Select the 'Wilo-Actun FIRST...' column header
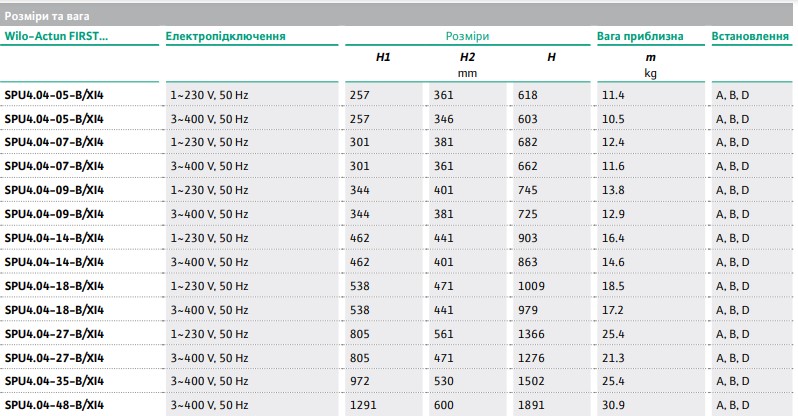 57,37
